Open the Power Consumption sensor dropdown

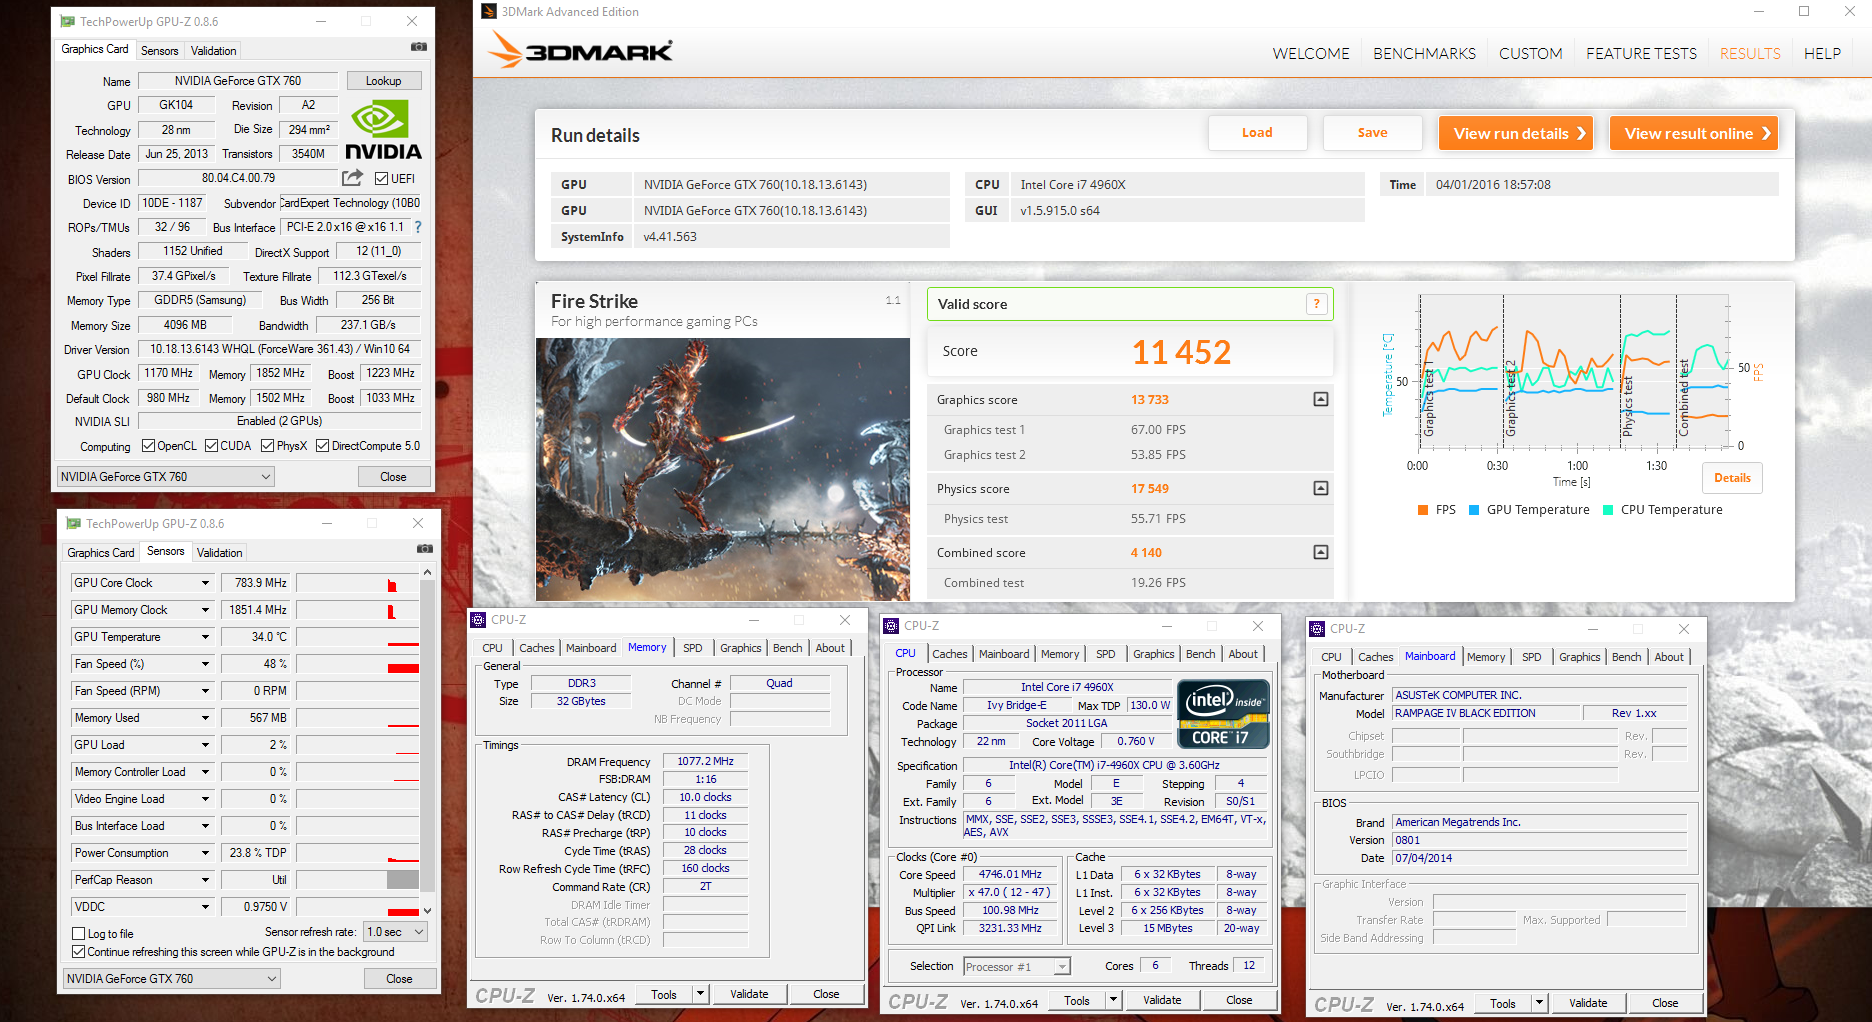[x=205, y=853]
